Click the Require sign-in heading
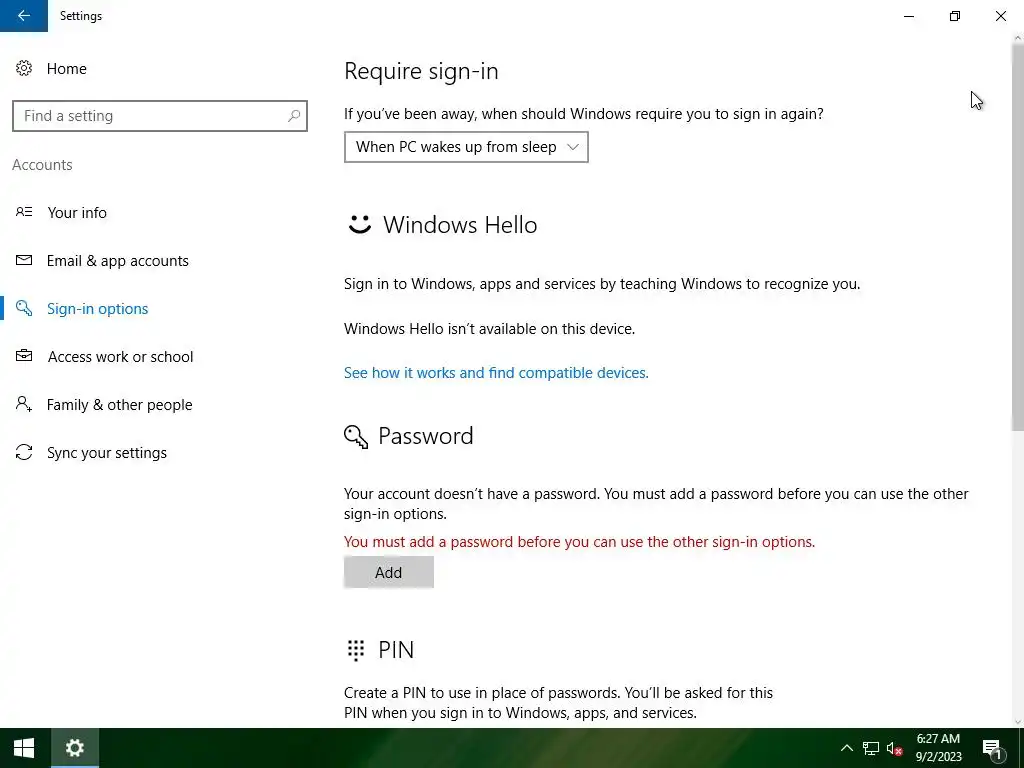This screenshot has height=768, width=1024. click(x=421, y=71)
